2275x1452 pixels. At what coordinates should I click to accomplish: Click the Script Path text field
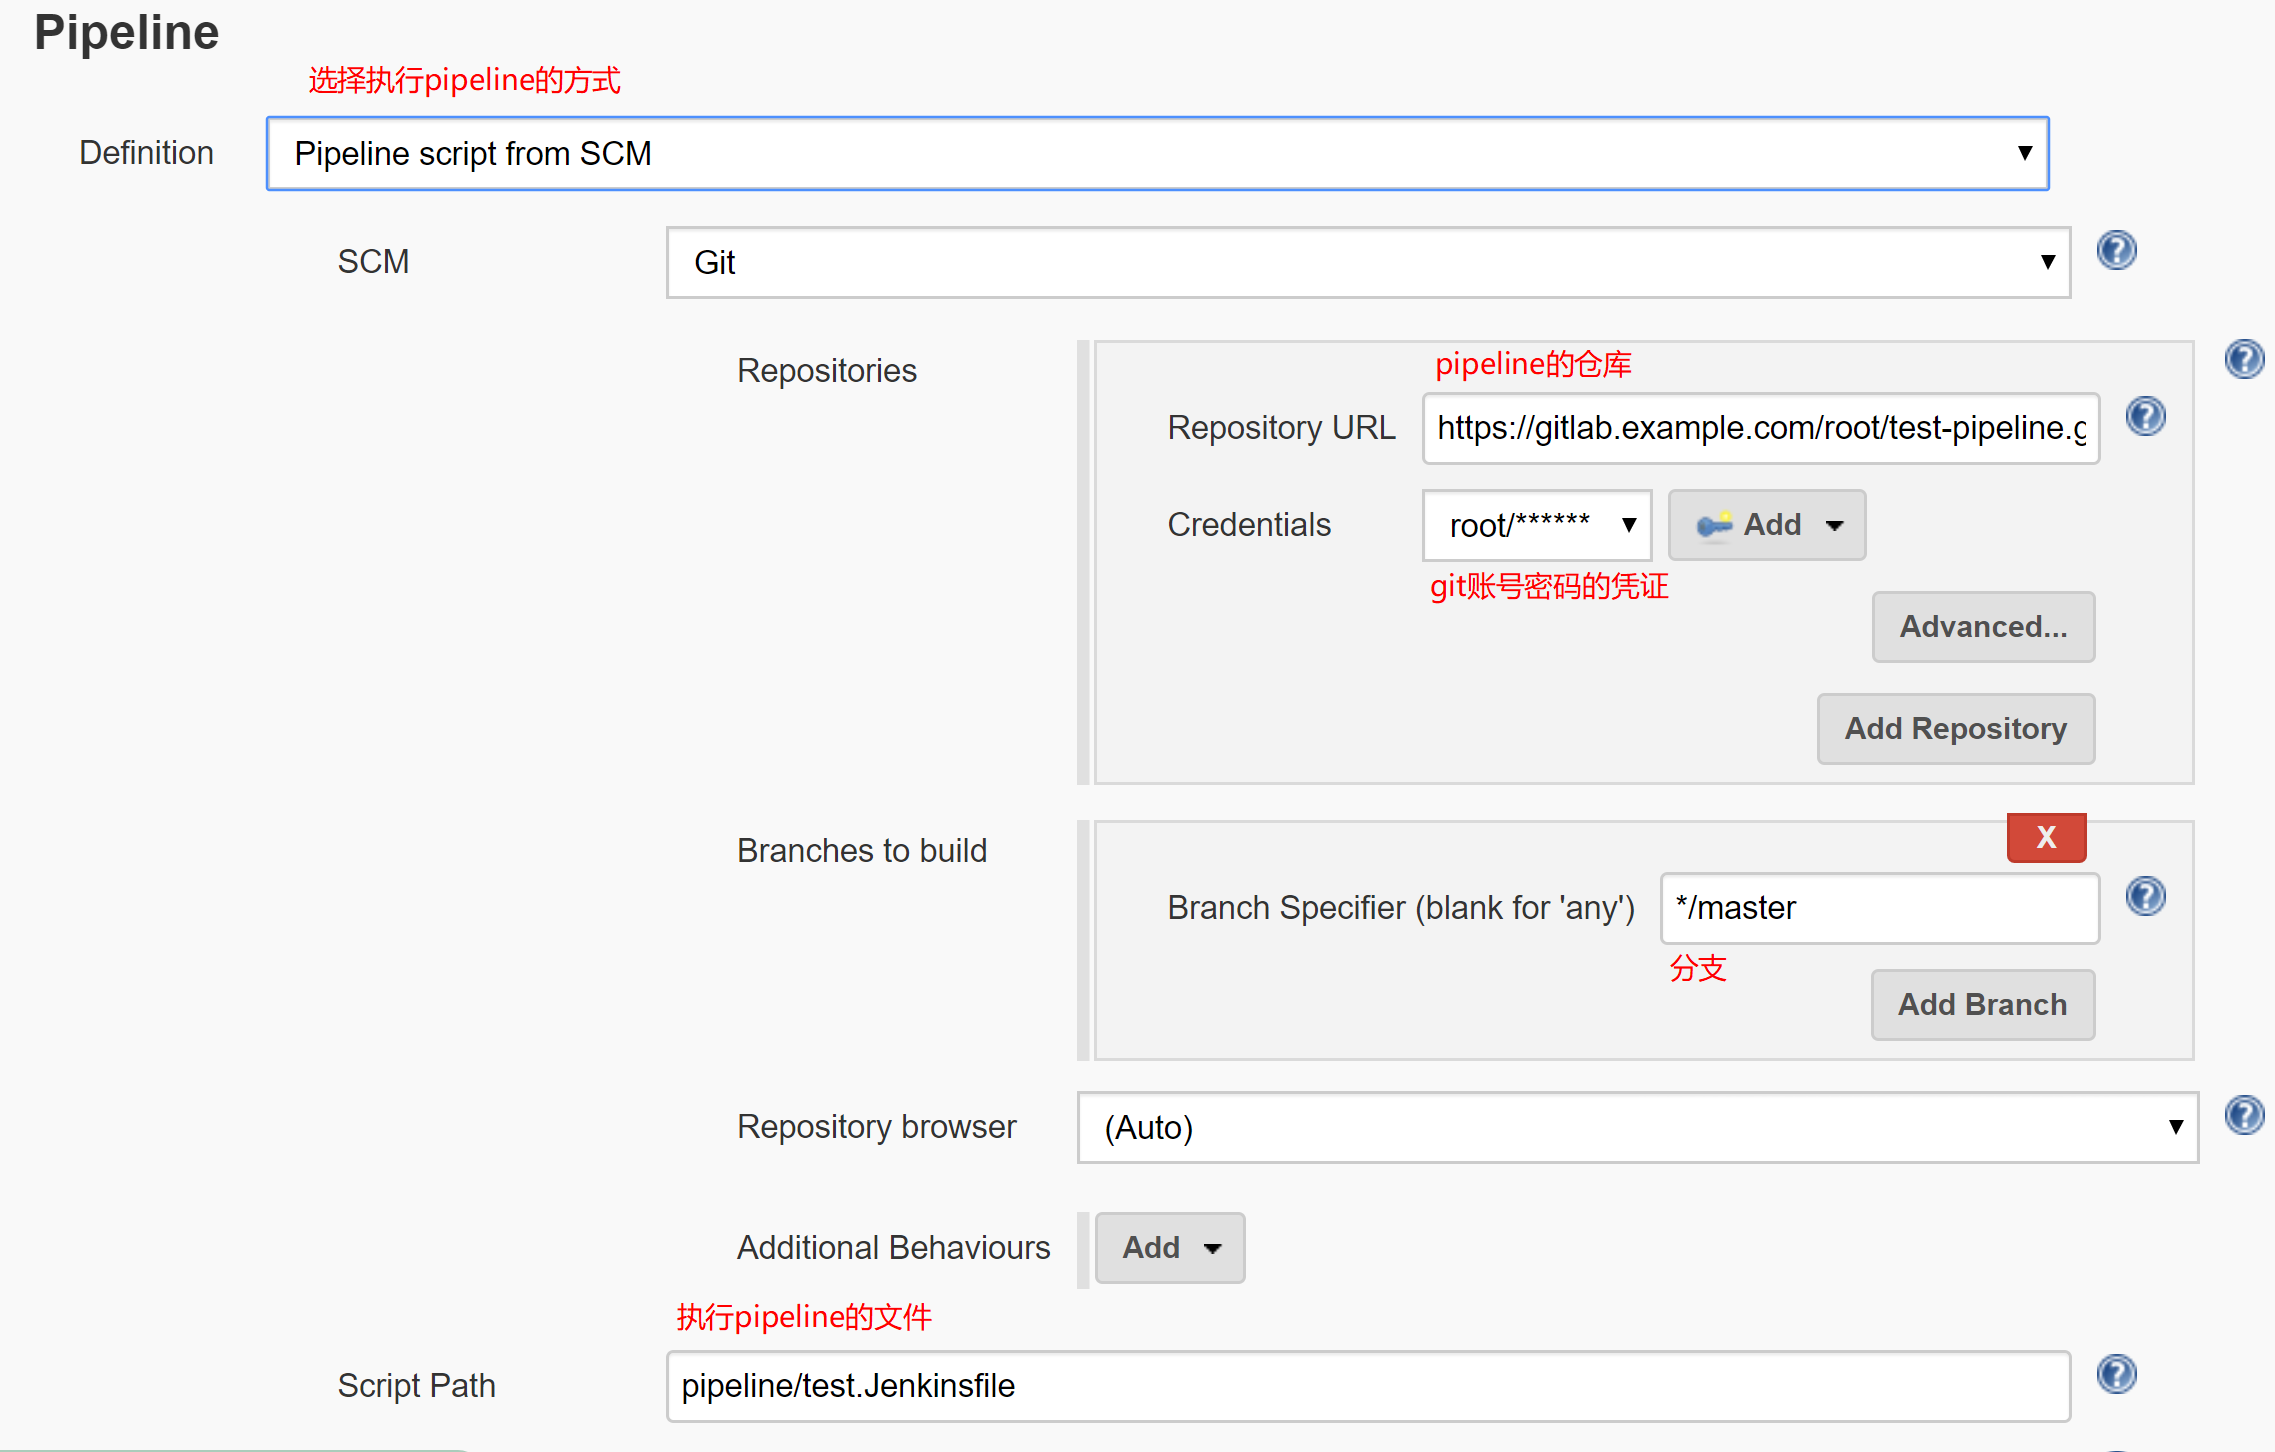[1367, 1386]
